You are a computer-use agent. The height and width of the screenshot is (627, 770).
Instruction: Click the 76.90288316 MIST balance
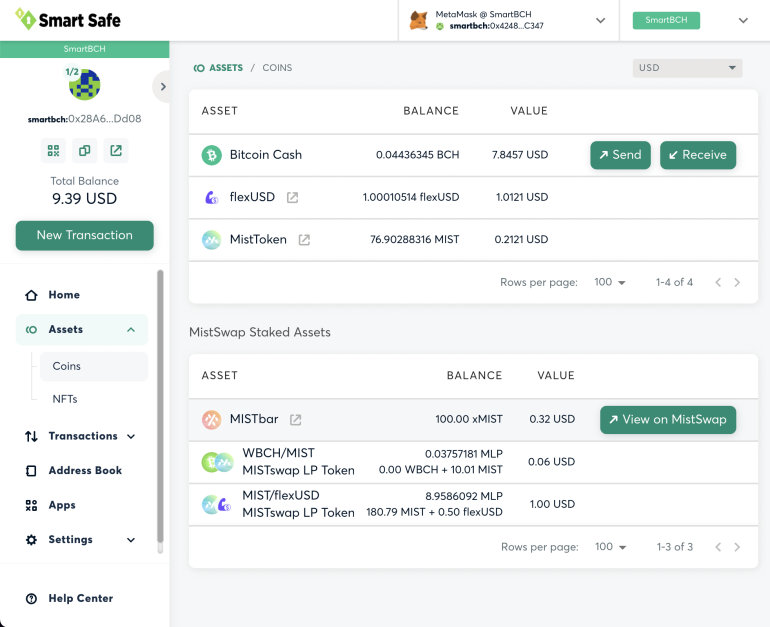[414, 240]
